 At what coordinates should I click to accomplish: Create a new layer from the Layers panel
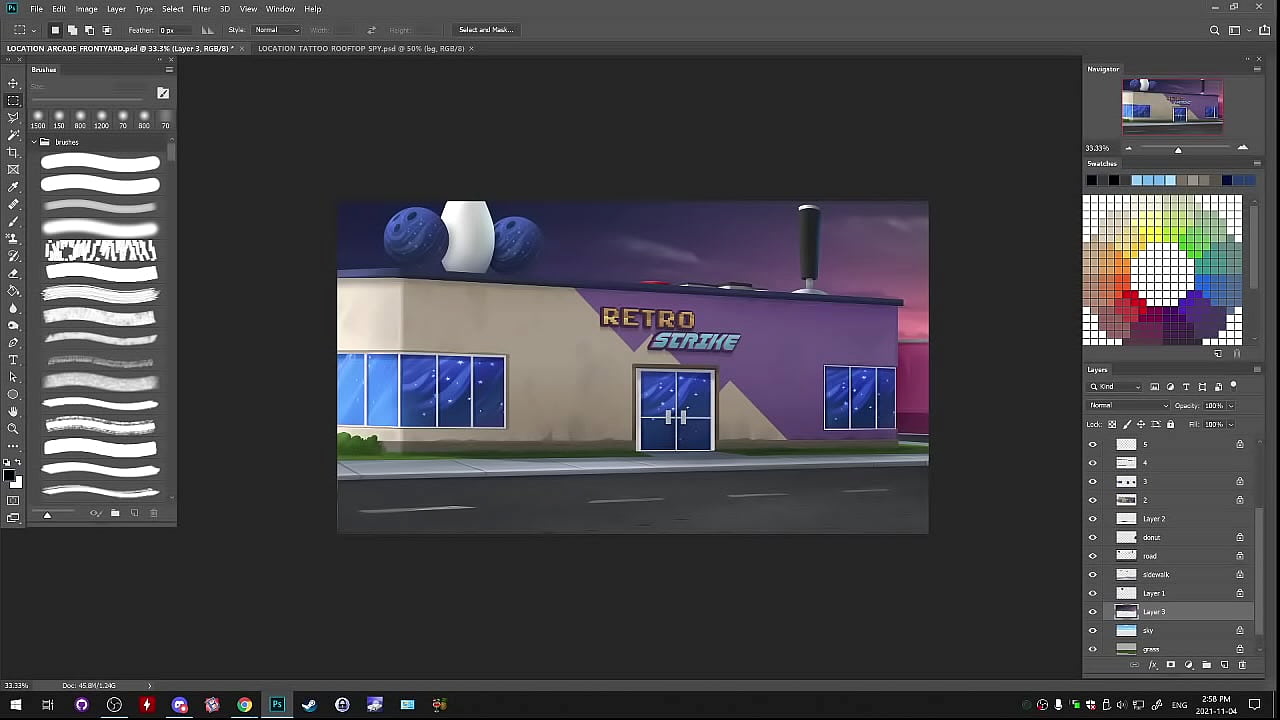pyautogui.click(x=1224, y=665)
